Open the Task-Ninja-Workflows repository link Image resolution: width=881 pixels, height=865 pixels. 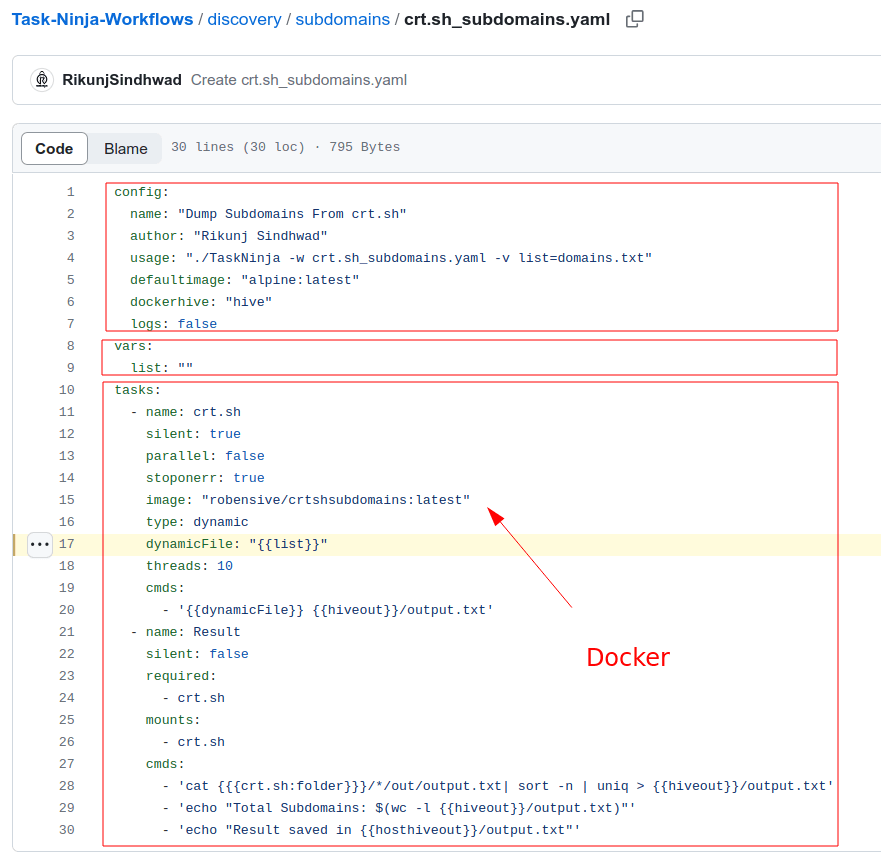coord(102,18)
